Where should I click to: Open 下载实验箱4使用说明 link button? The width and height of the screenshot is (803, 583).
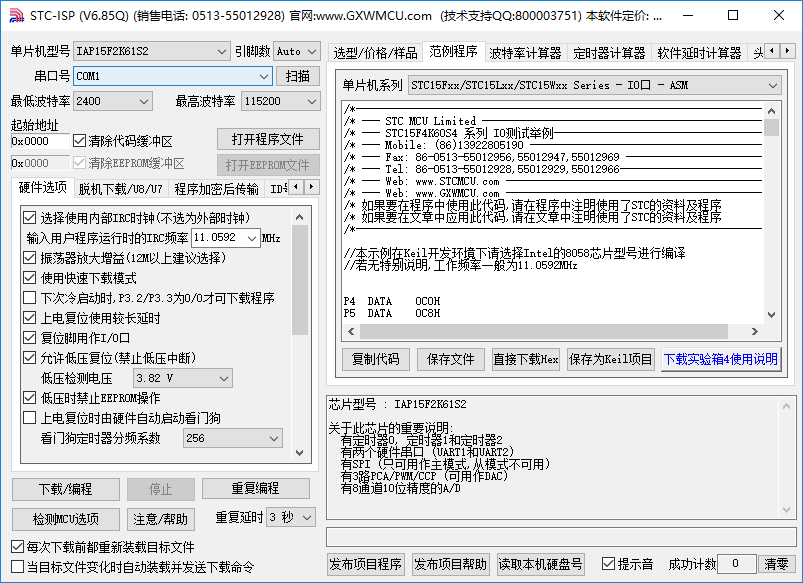coord(721,359)
